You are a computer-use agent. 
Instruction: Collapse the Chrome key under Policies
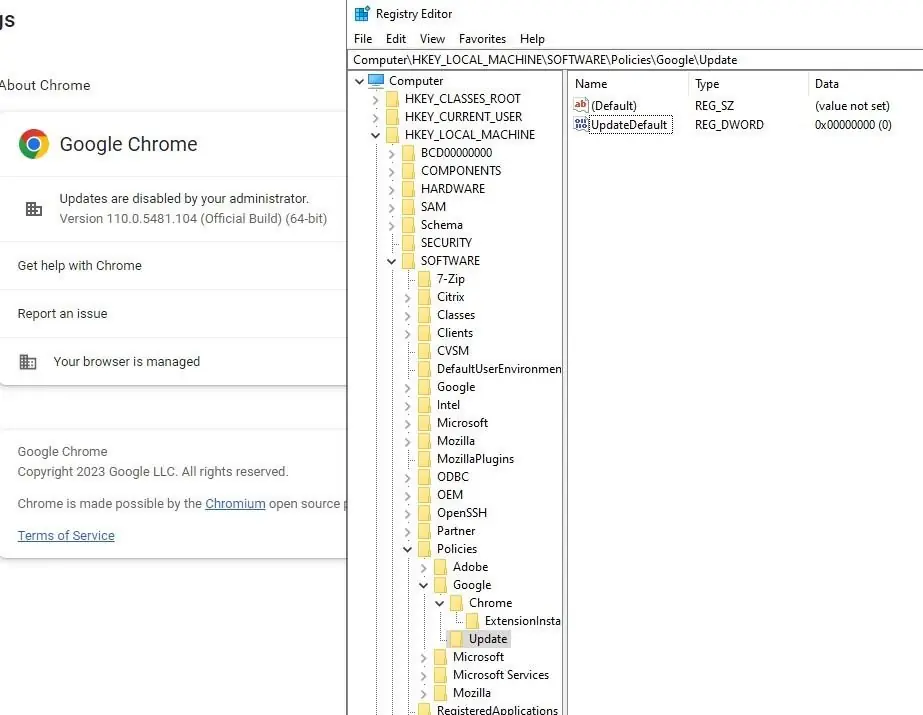pos(439,604)
